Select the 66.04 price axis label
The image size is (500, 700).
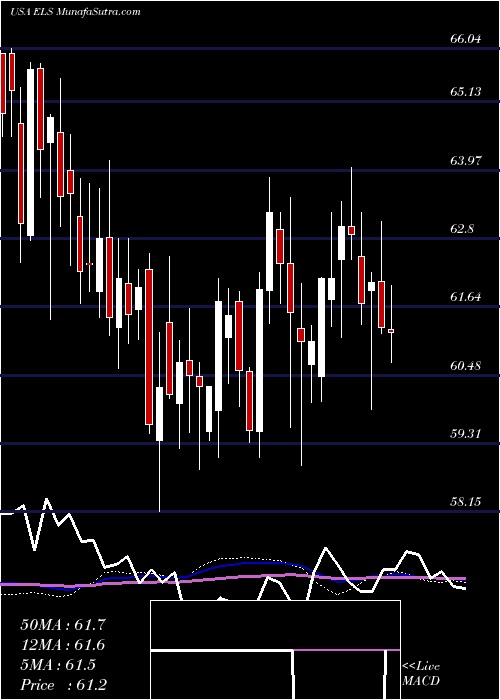pyautogui.click(x=466, y=39)
